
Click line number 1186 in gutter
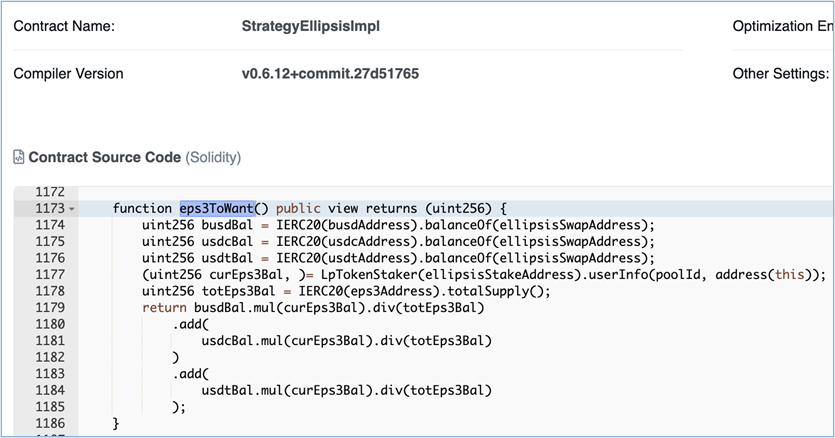(x=48, y=423)
